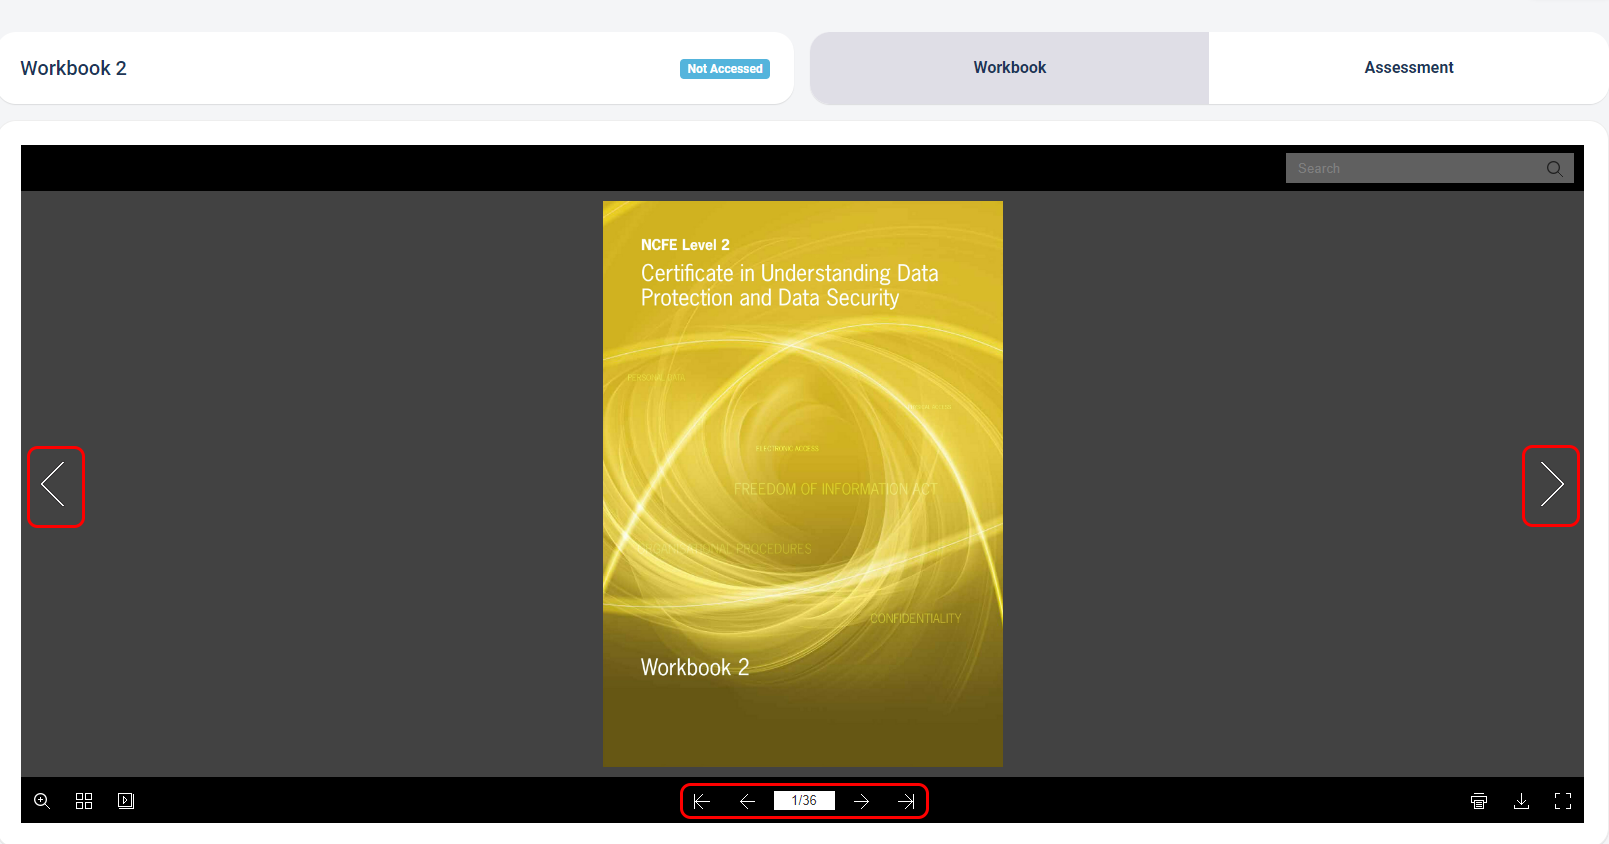1609x844 pixels.
Task: Click the Workbook 2 cover page
Action: pyautogui.click(x=803, y=484)
